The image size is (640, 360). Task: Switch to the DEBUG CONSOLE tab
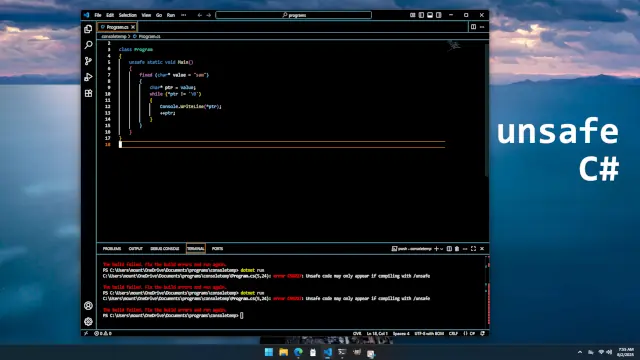(x=165, y=249)
